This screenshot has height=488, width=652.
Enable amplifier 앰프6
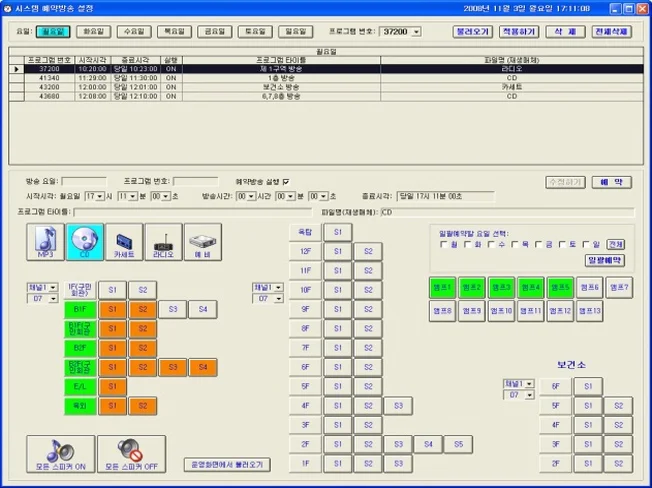click(x=590, y=288)
